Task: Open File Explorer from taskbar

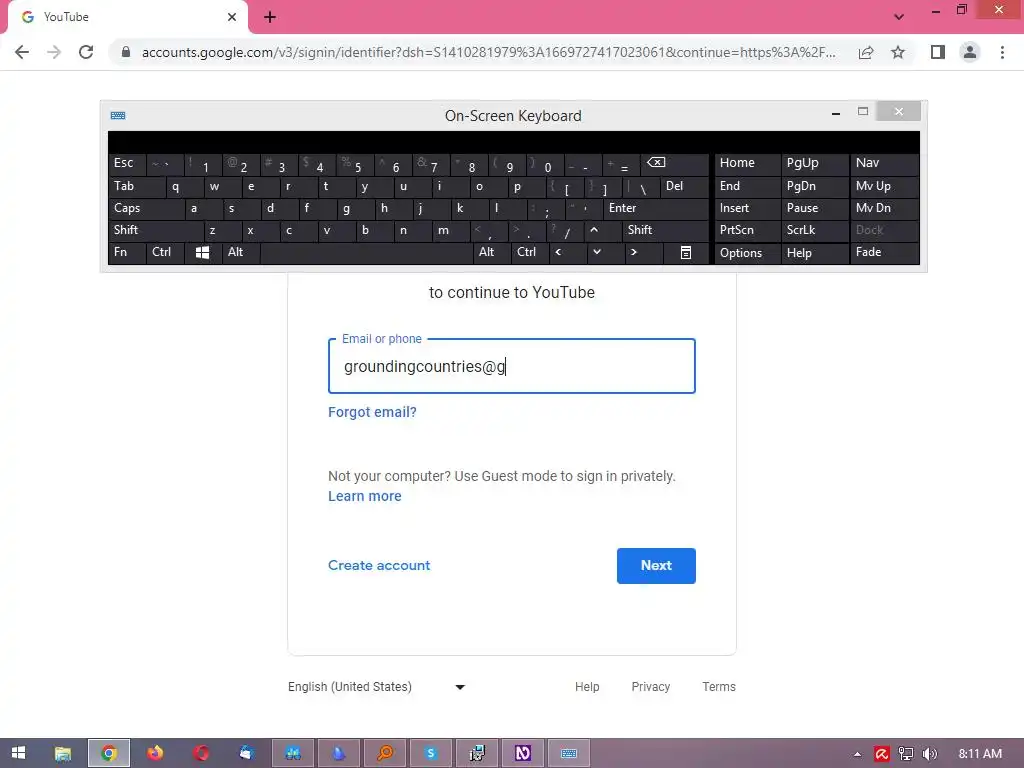Action: pos(63,753)
